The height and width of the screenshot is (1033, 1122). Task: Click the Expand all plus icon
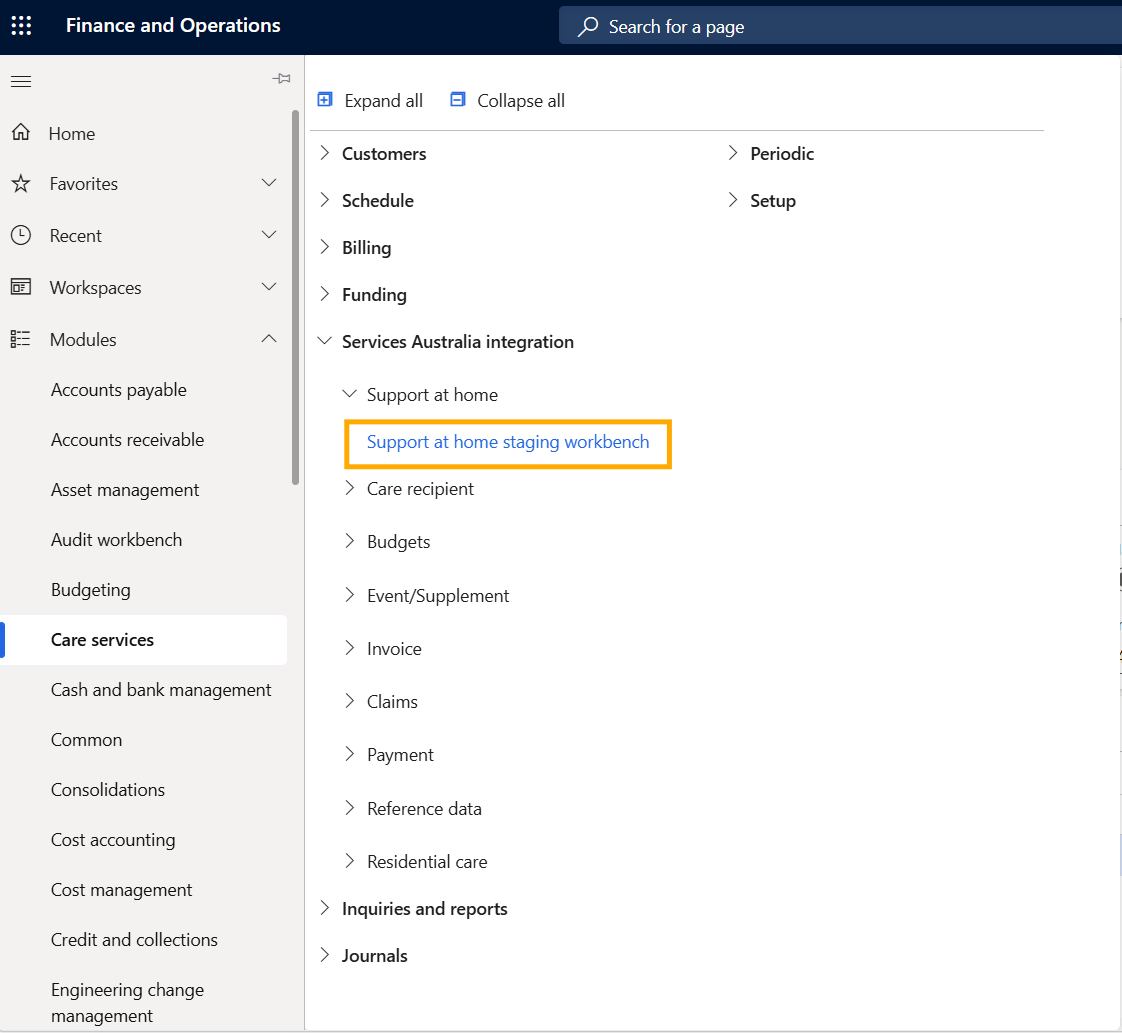pos(325,99)
